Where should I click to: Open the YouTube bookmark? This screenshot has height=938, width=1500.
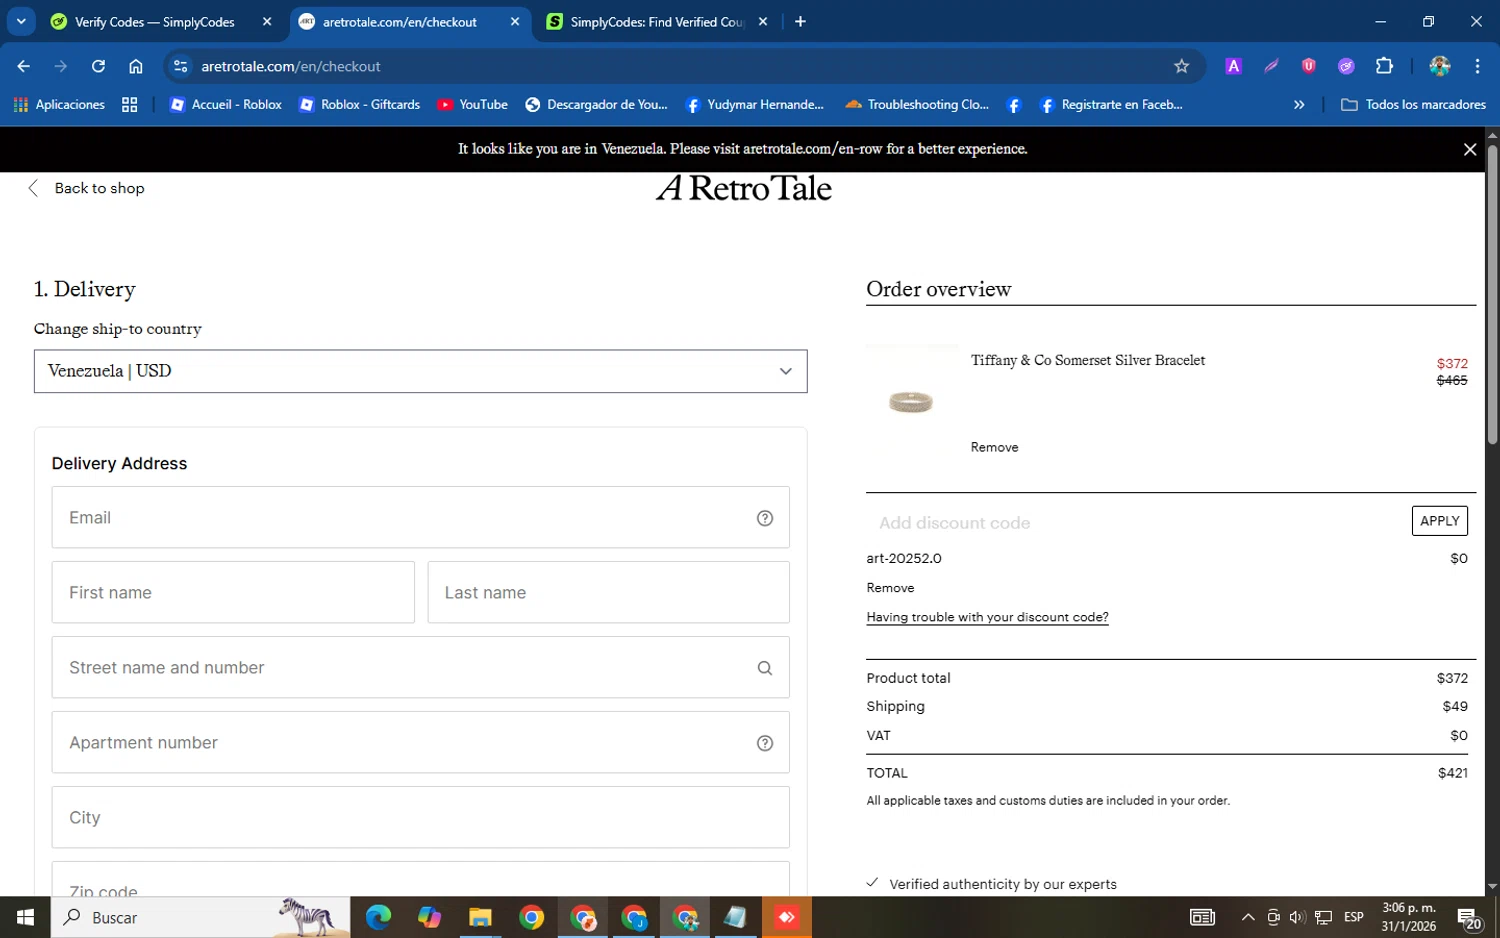tap(473, 104)
